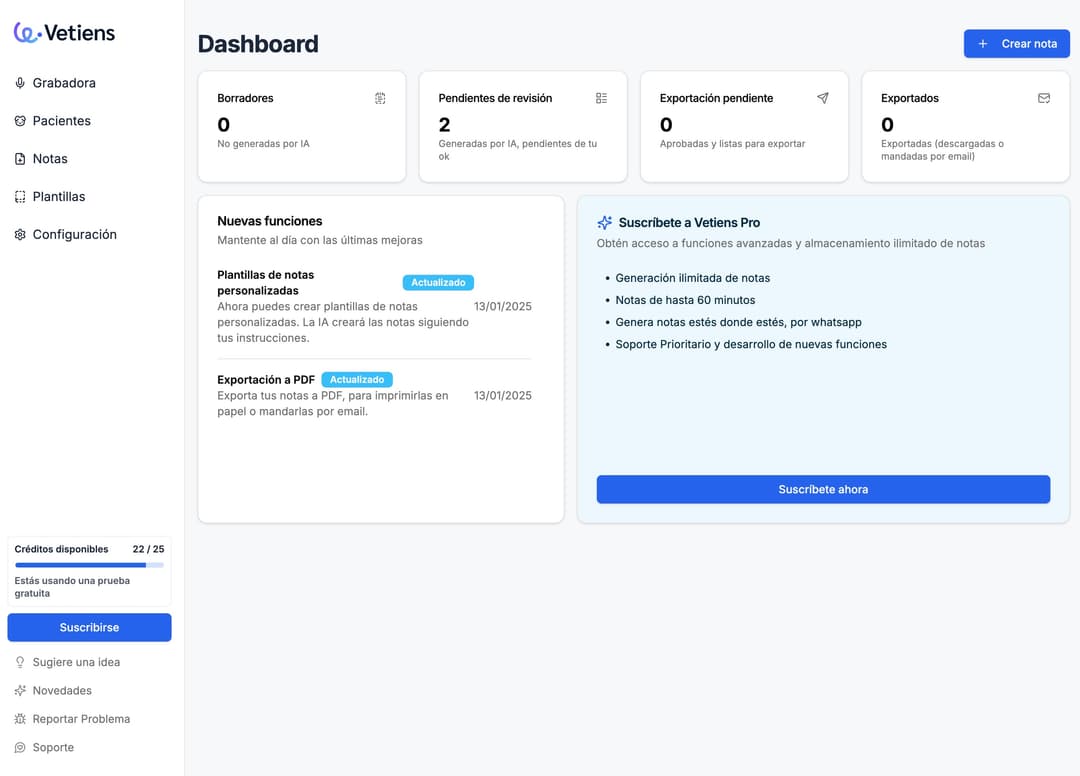Click the Exportados envelope icon
The height and width of the screenshot is (776, 1080).
(x=1043, y=98)
